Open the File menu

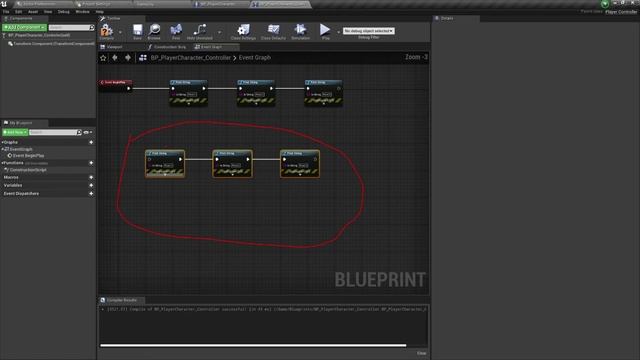click(6, 12)
